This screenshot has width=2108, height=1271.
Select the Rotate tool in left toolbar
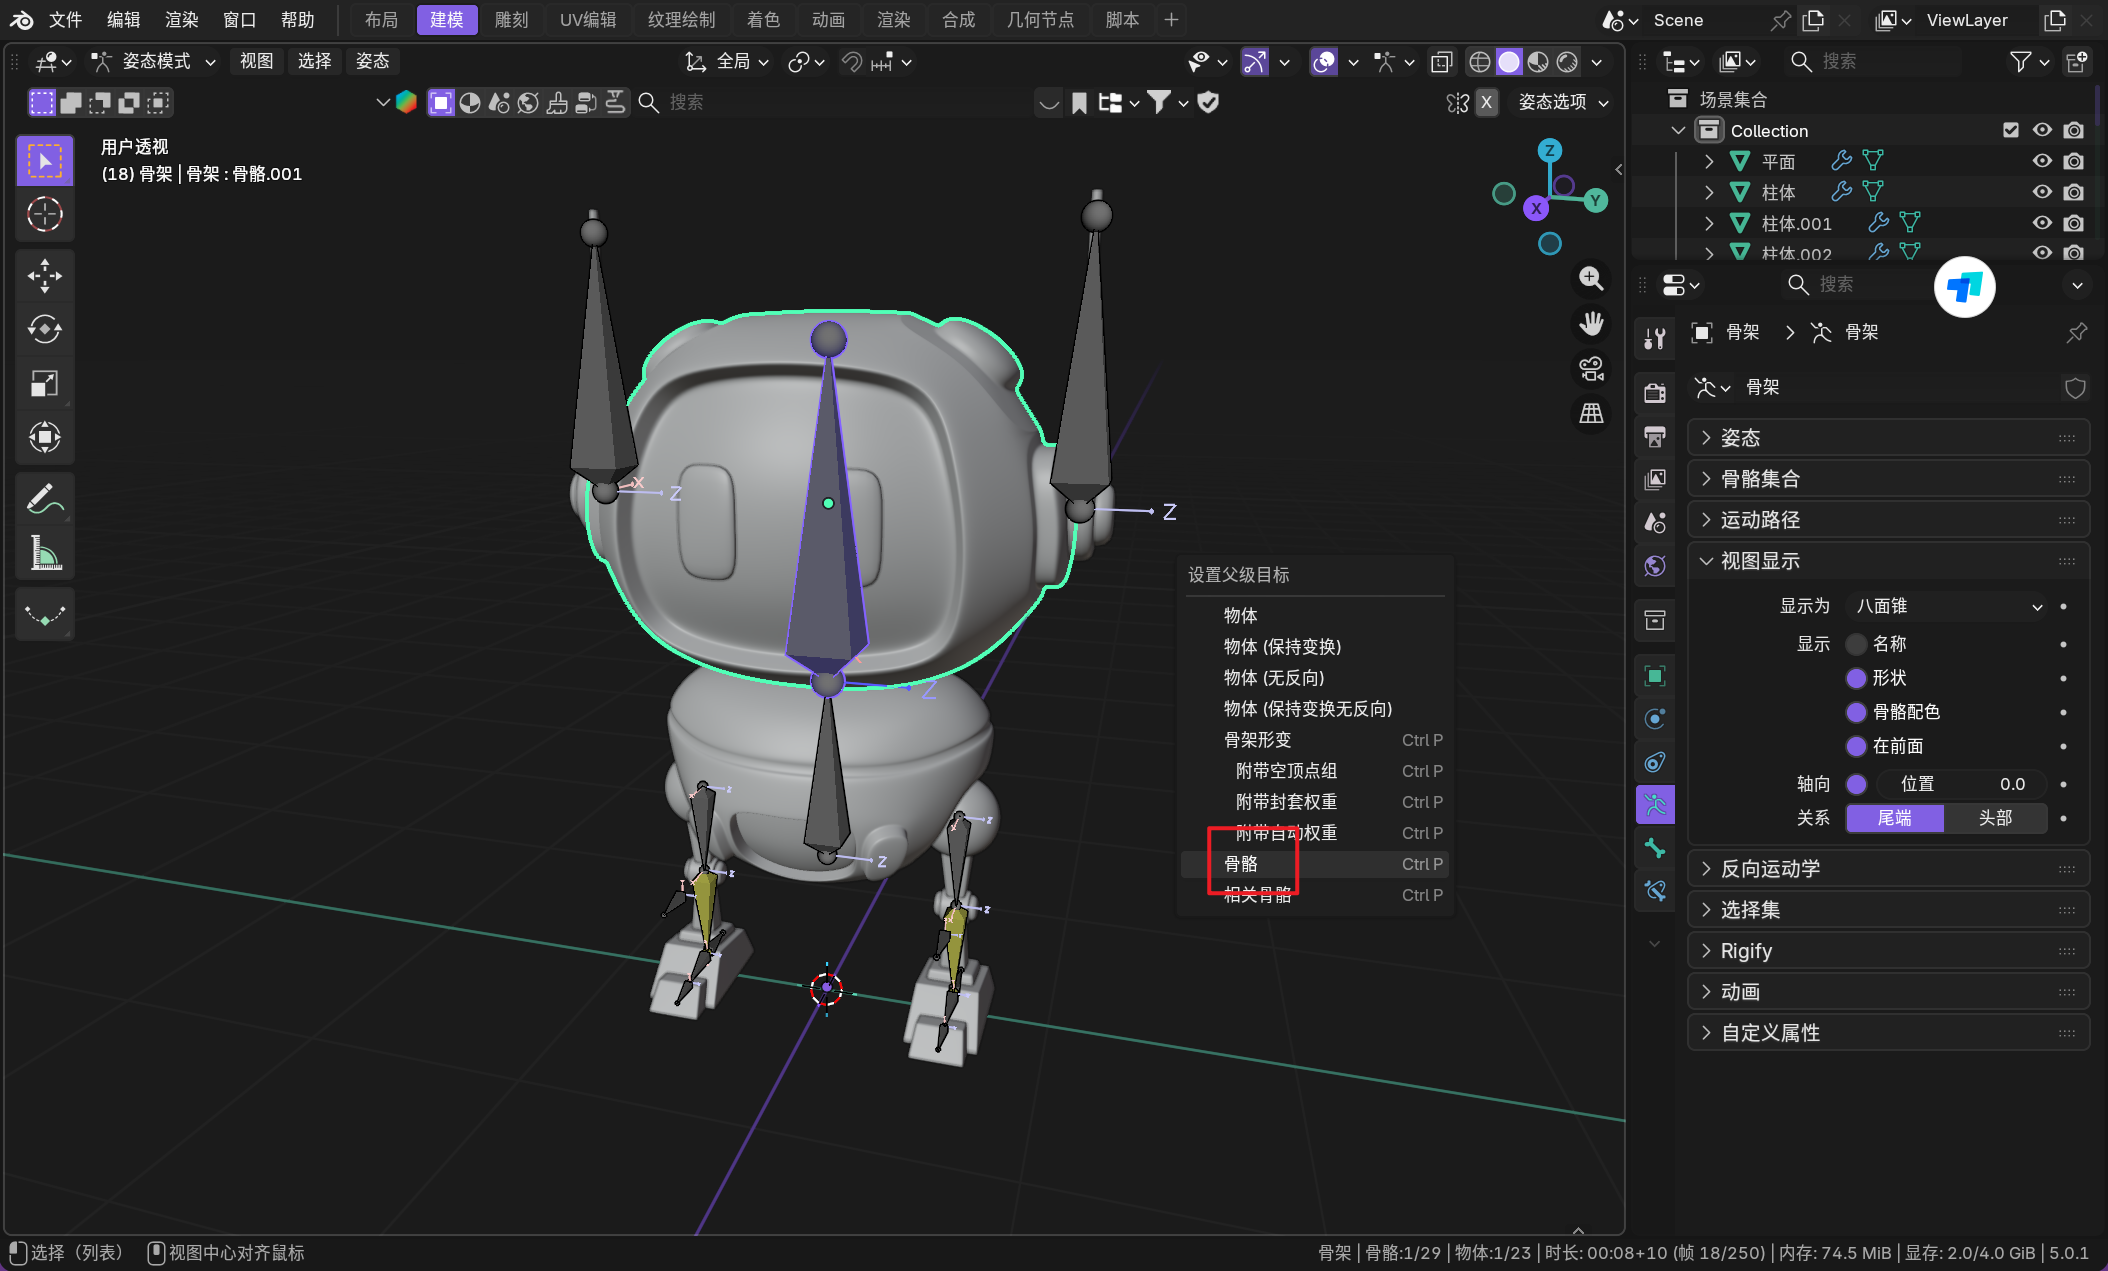click(44, 329)
